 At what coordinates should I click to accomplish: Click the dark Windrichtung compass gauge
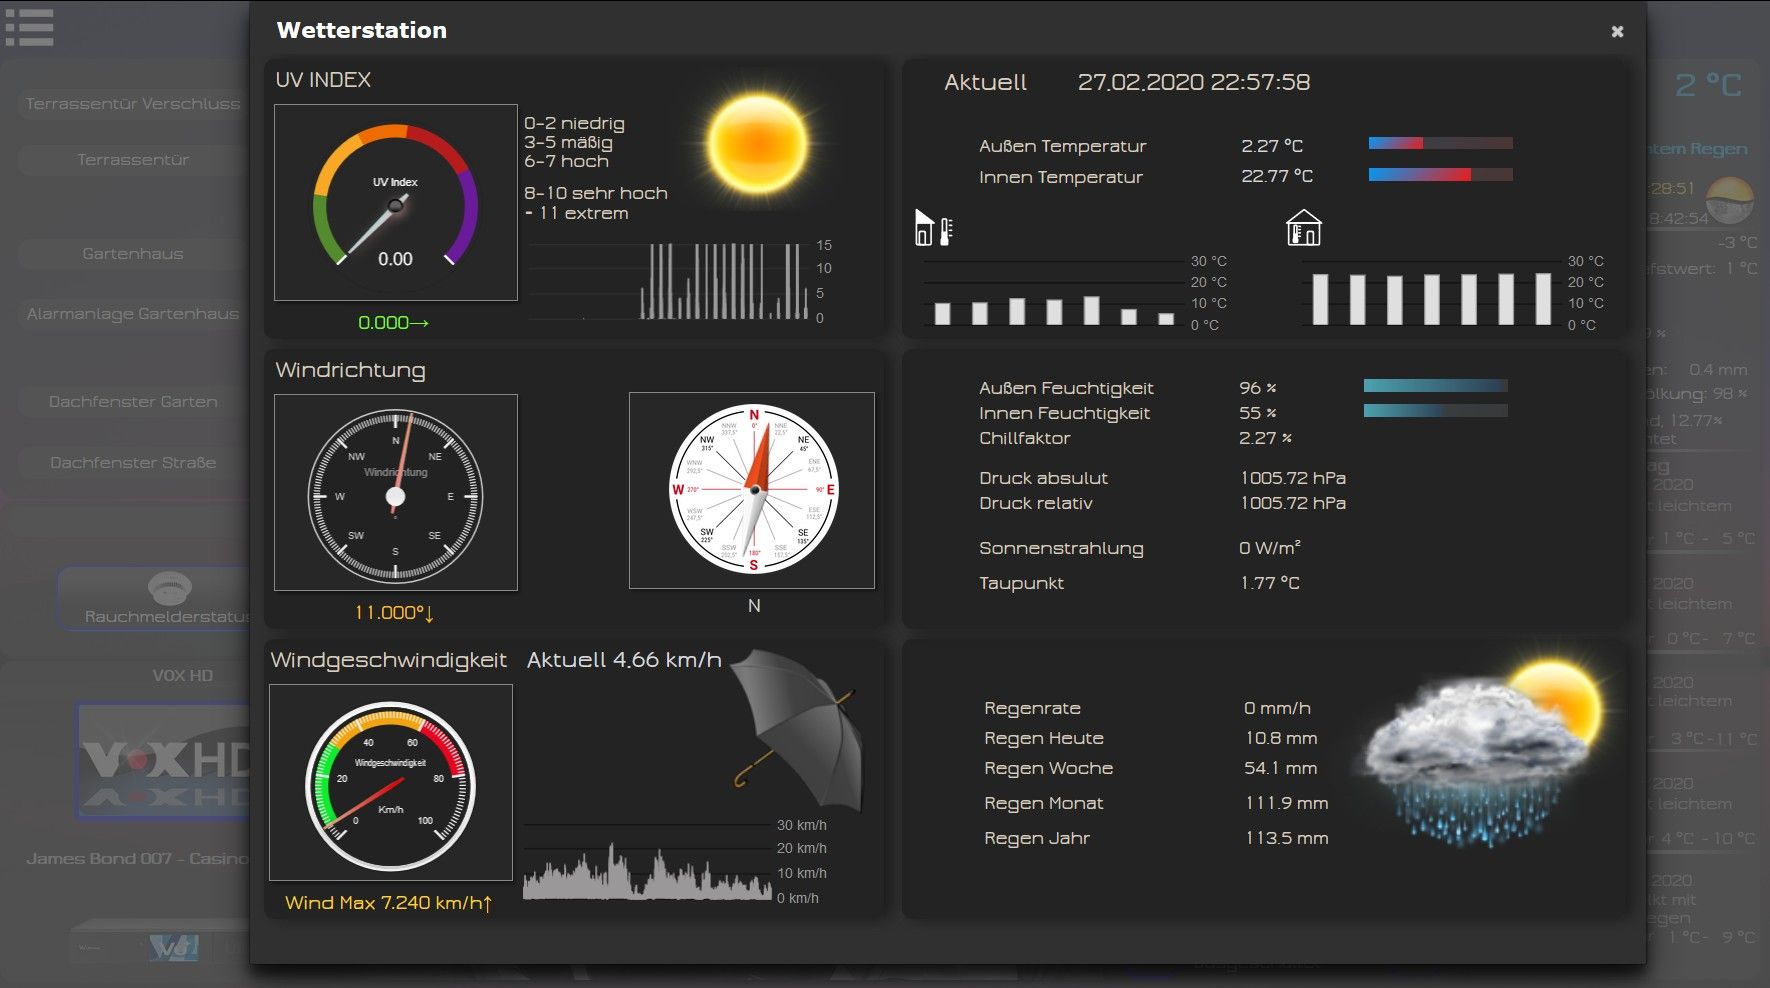396,493
